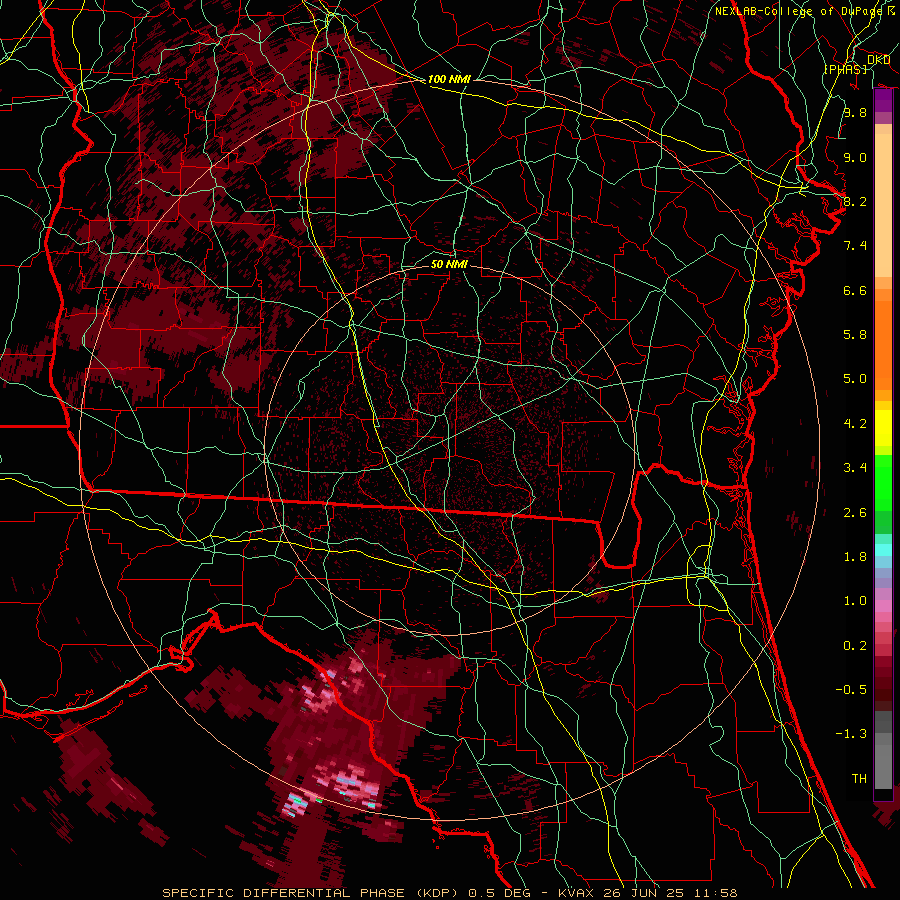The image size is (900, 900).
Task: Click the cyan band of the color scale
Action: (883, 550)
